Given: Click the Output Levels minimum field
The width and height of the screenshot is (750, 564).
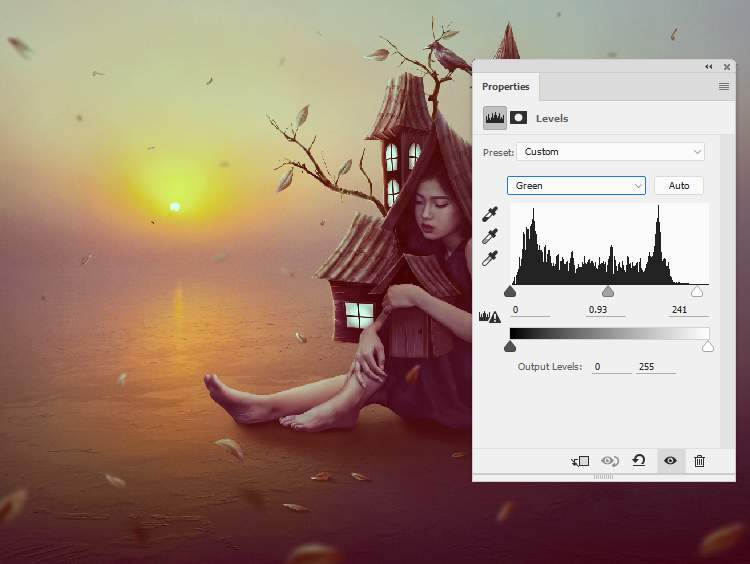Looking at the screenshot, I should pyautogui.click(x=611, y=367).
